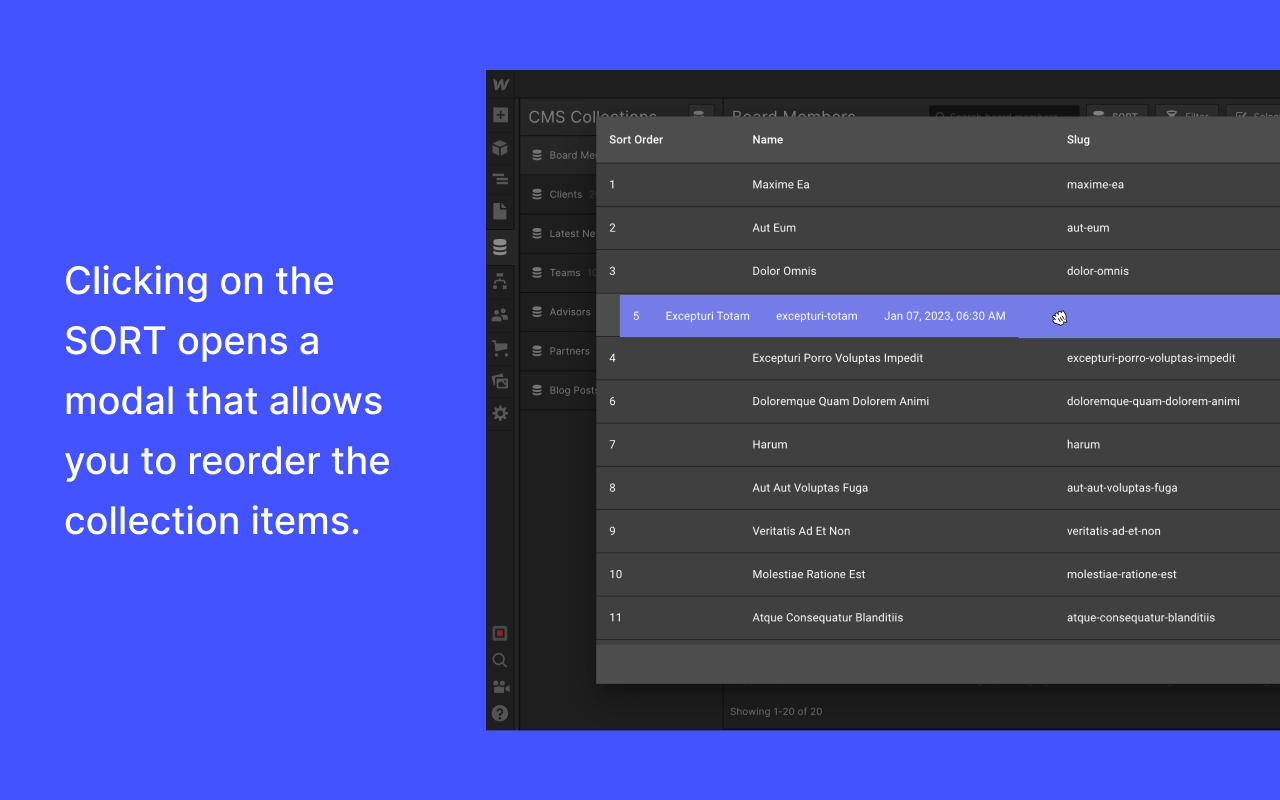Screen dimensions: 1280x800
Task: Select the Maxime Ea row
Action: 938,185
